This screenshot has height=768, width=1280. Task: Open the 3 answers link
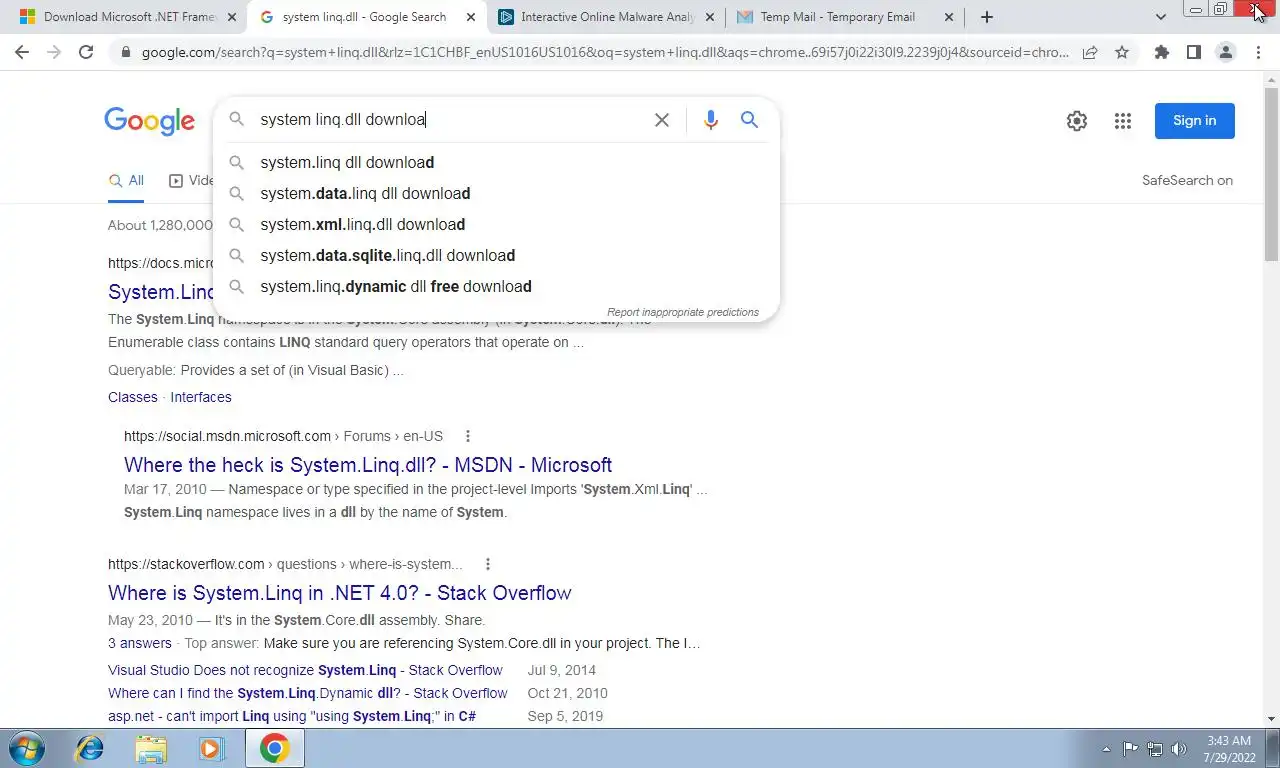(x=140, y=643)
